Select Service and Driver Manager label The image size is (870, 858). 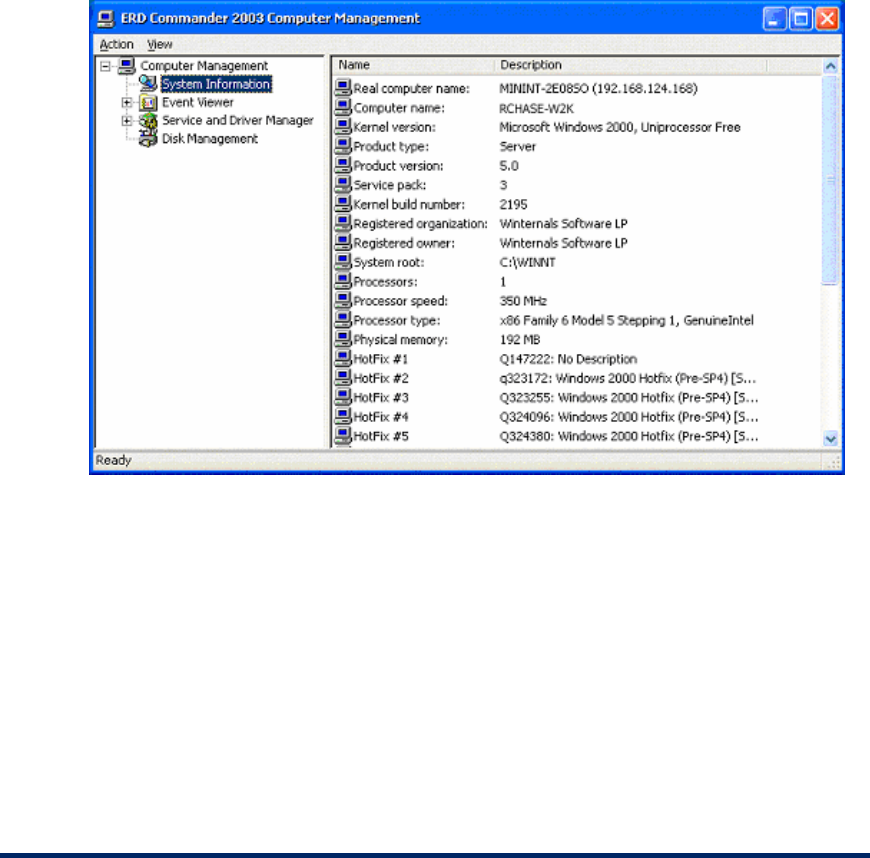[x=237, y=120]
